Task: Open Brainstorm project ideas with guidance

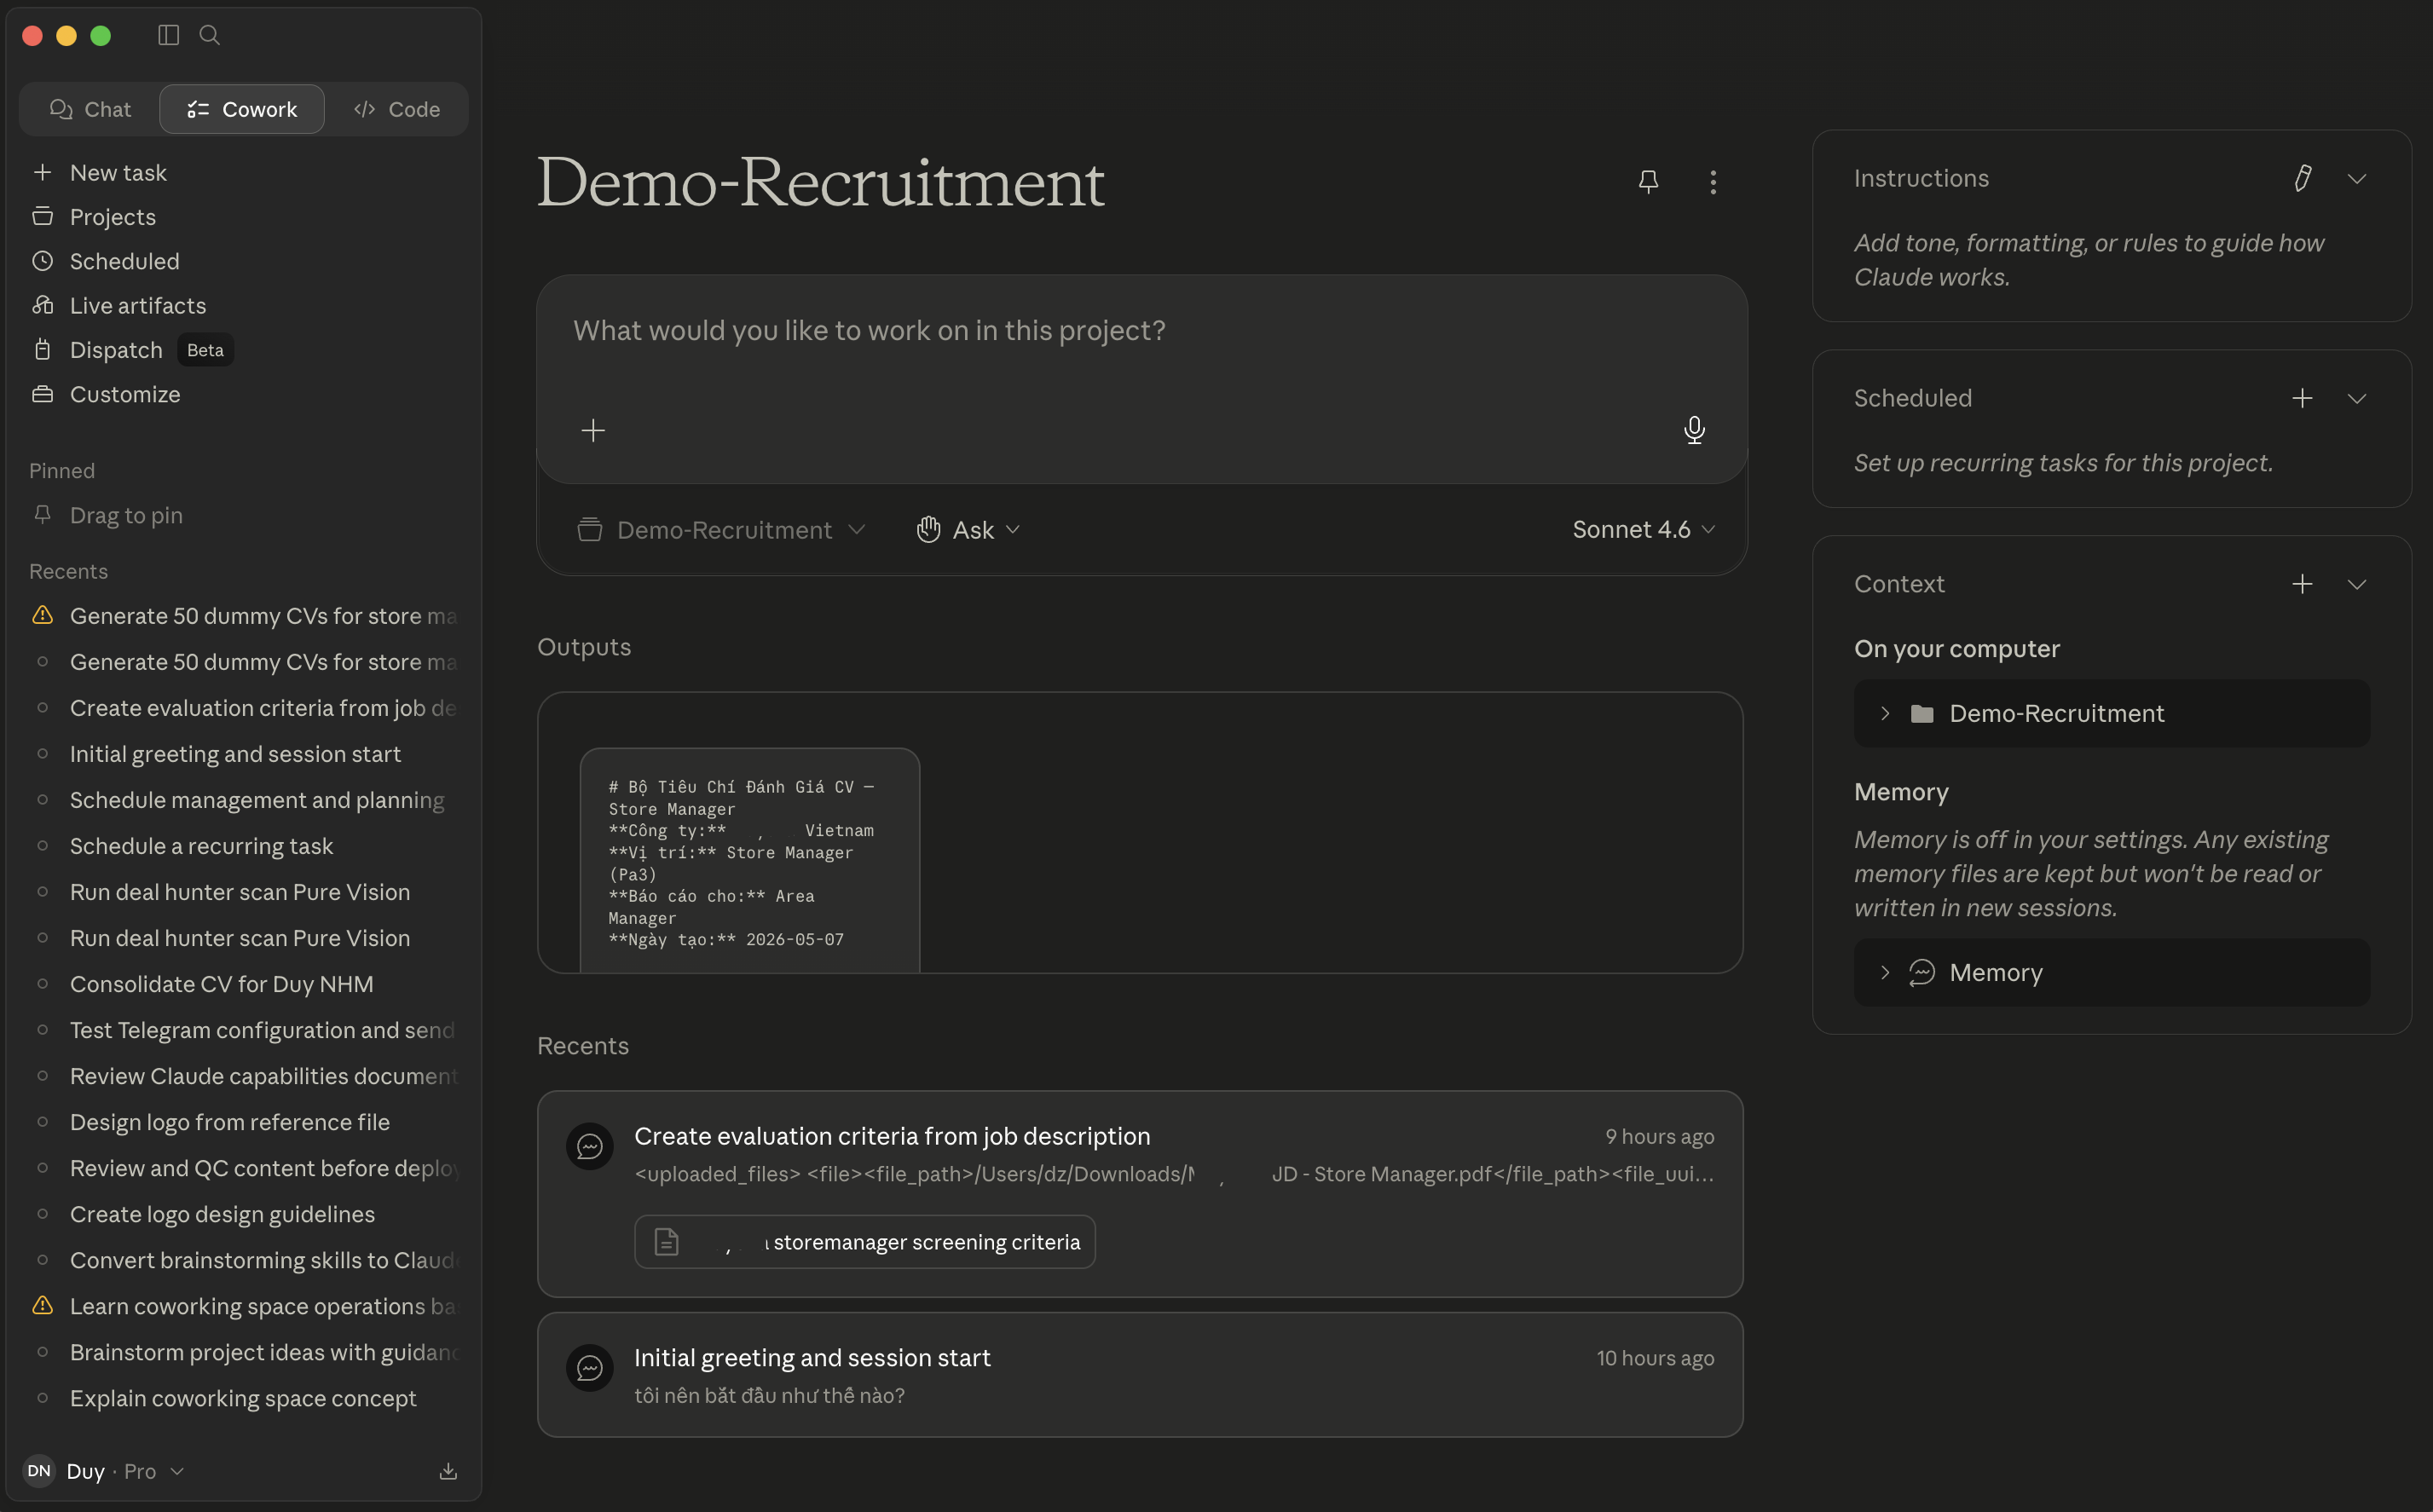Action: 244,1351
